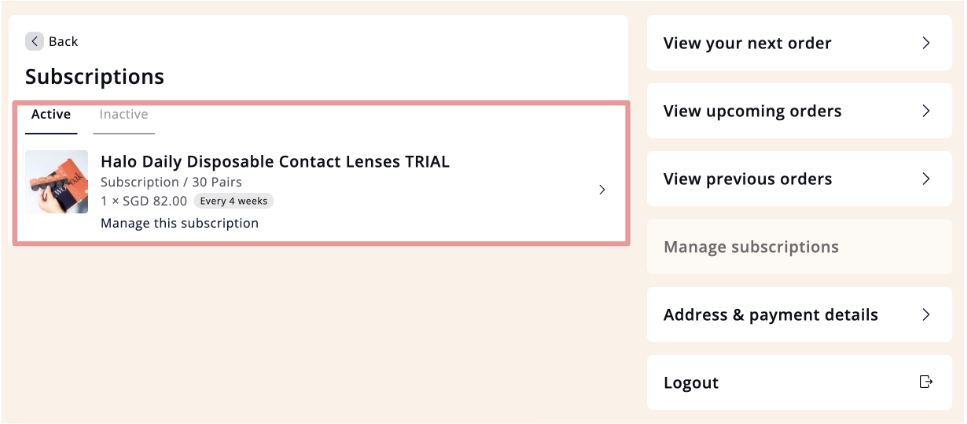Click the Every 4 weeks badge
This screenshot has width=967, height=424.
click(234, 201)
